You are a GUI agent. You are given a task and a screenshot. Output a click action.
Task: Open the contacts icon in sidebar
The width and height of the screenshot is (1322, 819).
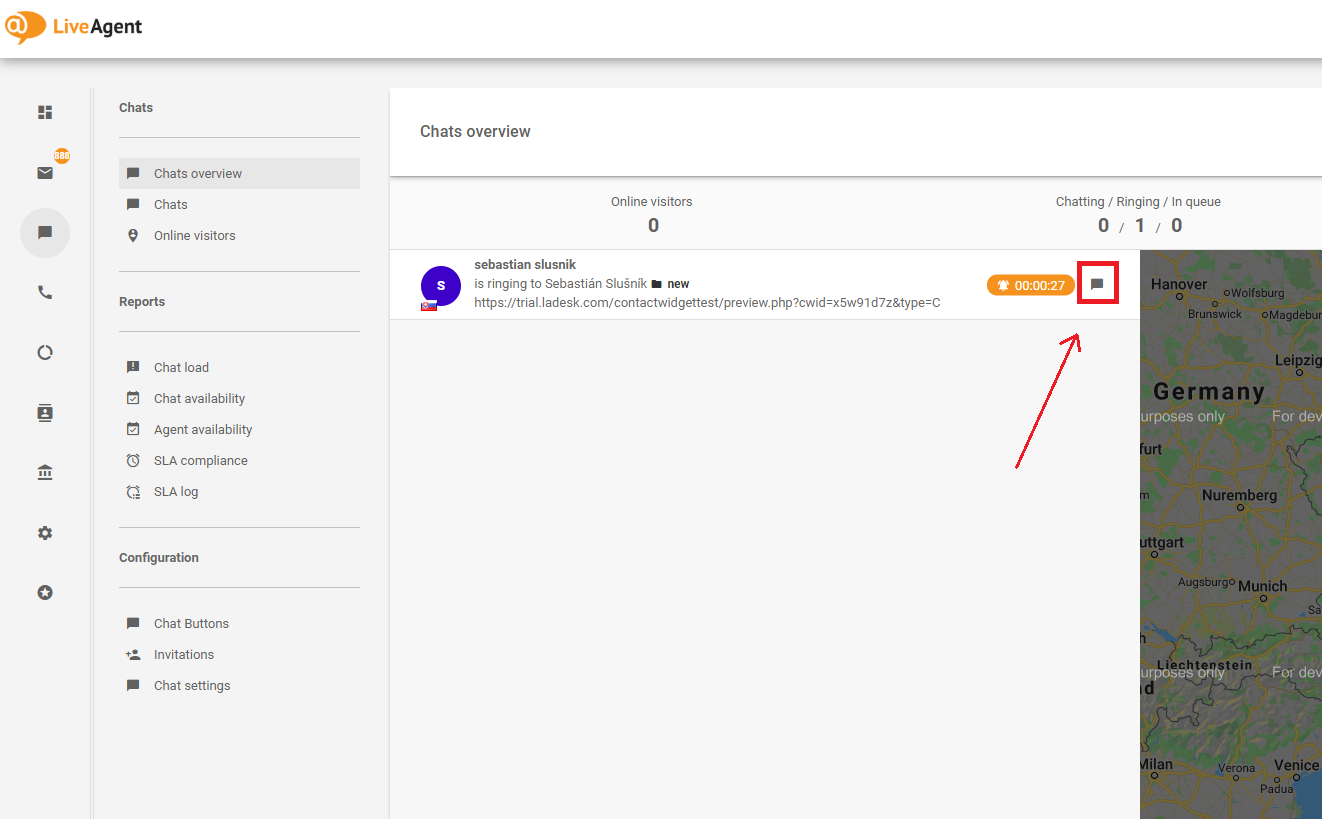pyautogui.click(x=45, y=413)
